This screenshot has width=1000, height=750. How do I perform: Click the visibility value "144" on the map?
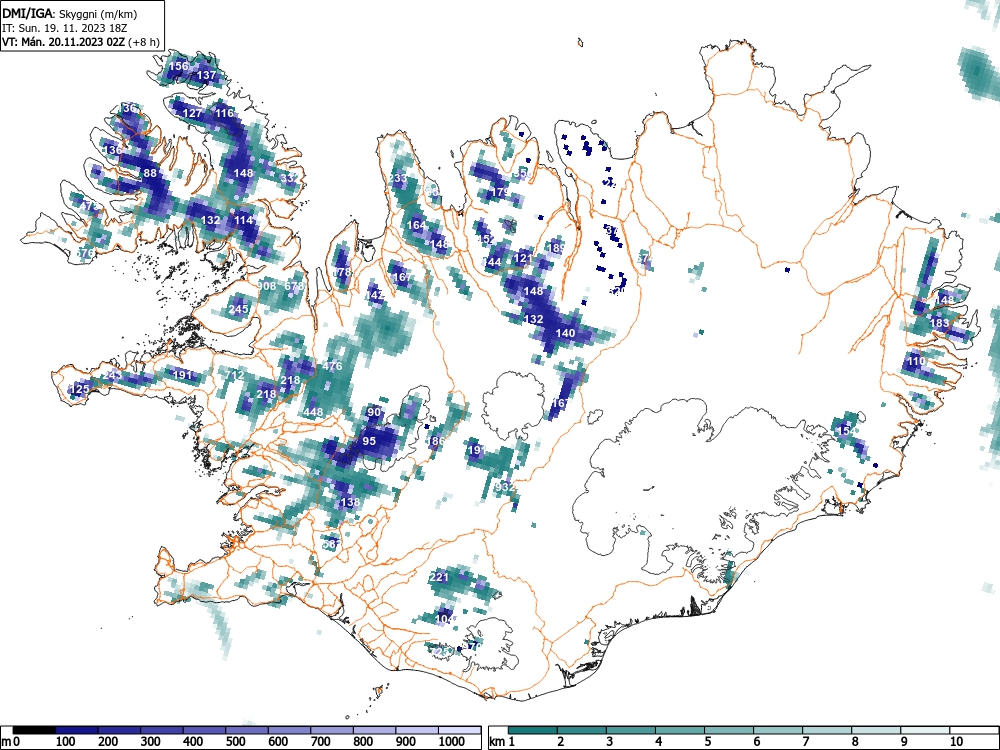pyautogui.click(x=491, y=262)
